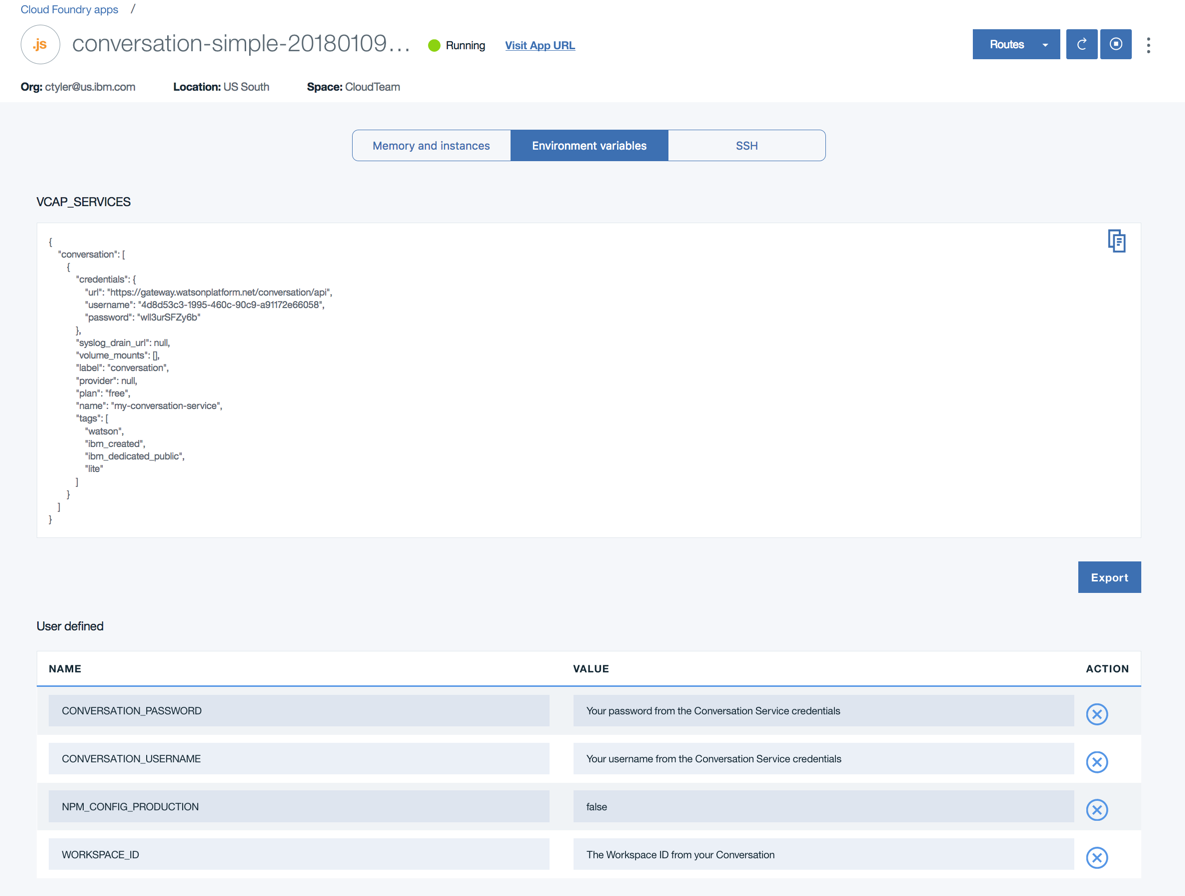Copy VCAP_SERVICES JSON with the copy icon
The height and width of the screenshot is (896, 1185).
(x=1116, y=241)
